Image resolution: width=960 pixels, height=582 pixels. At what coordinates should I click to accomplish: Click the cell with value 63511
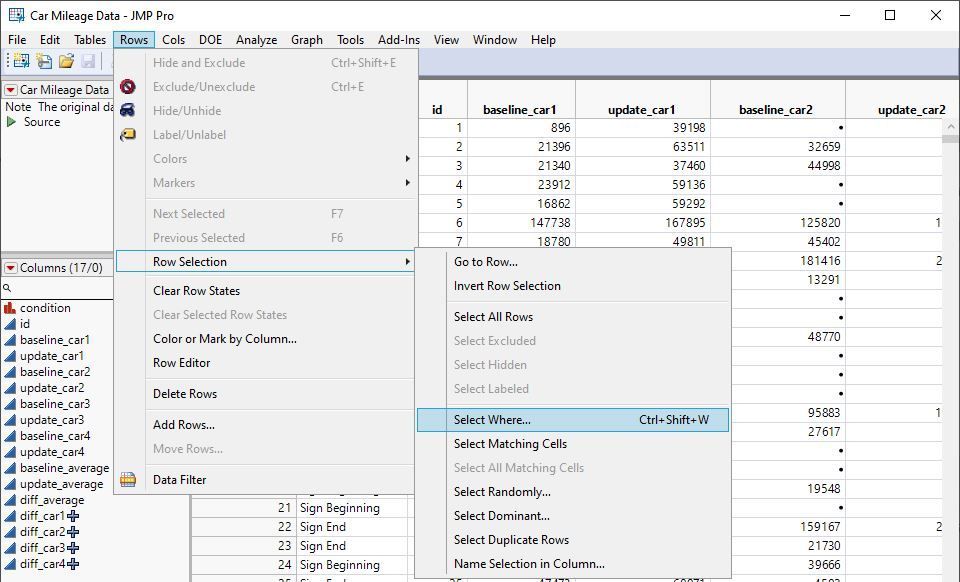643,147
